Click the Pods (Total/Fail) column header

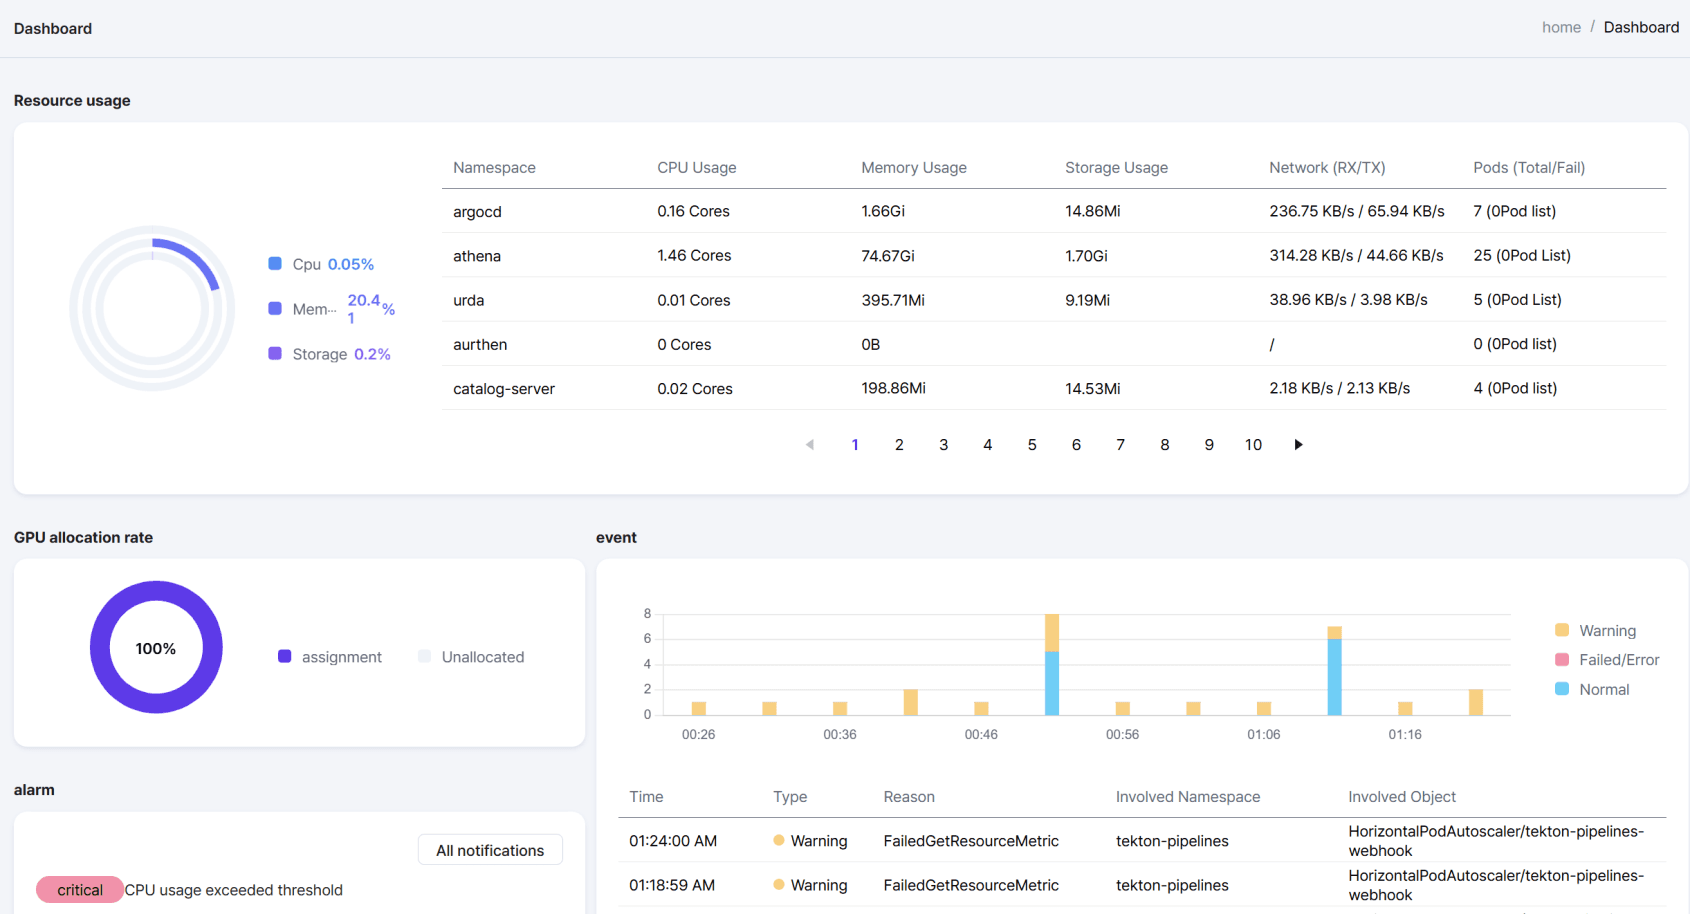click(1529, 168)
